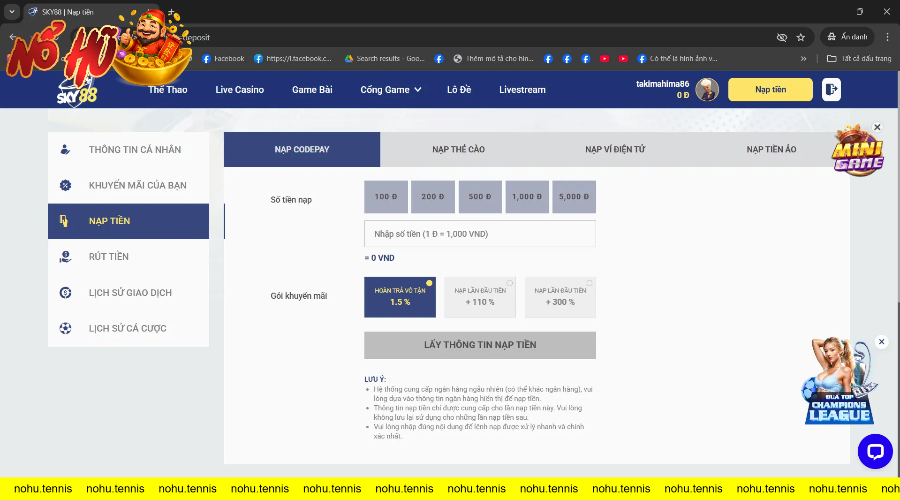Switch to the Nạp Thẻ Cào tab
This screenshot has height=500, width=900.
coord(458,149)
